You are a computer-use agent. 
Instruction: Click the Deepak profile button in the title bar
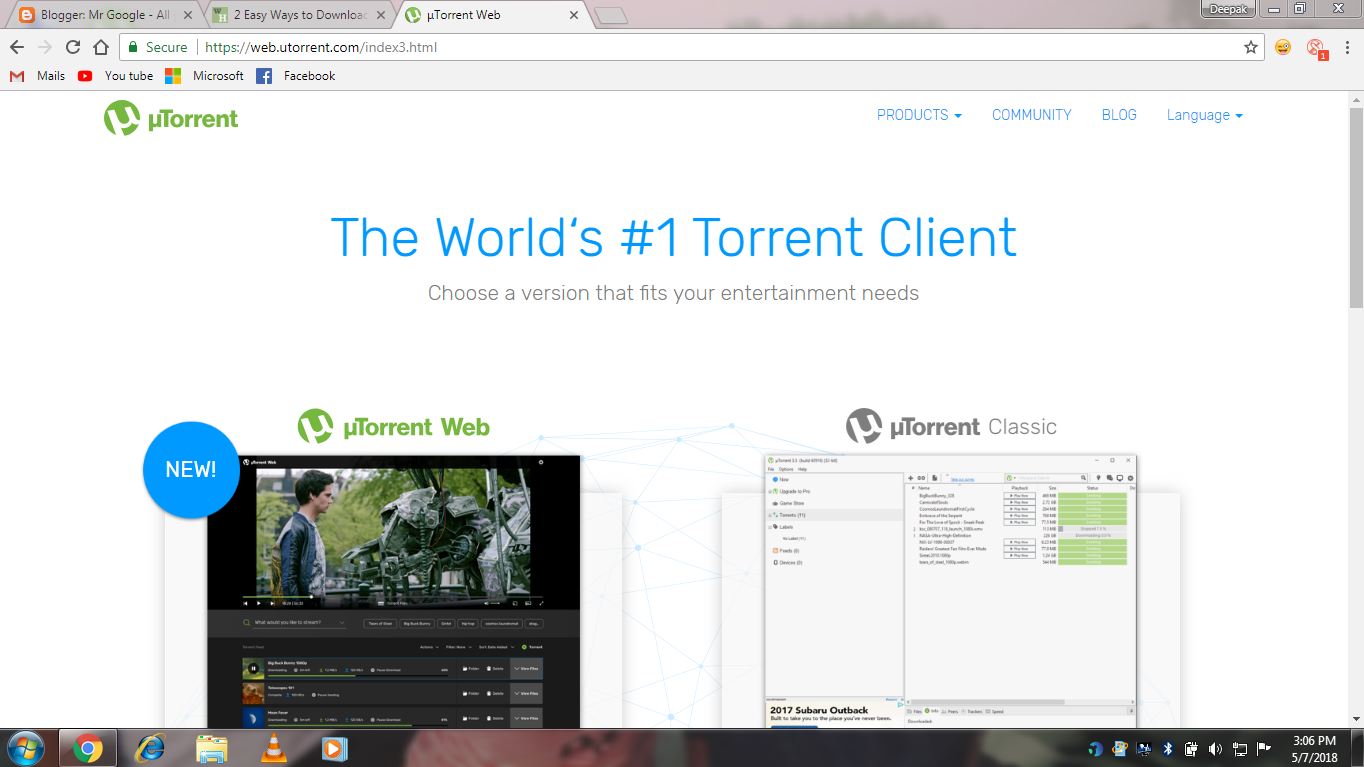tap(1229, 9)
